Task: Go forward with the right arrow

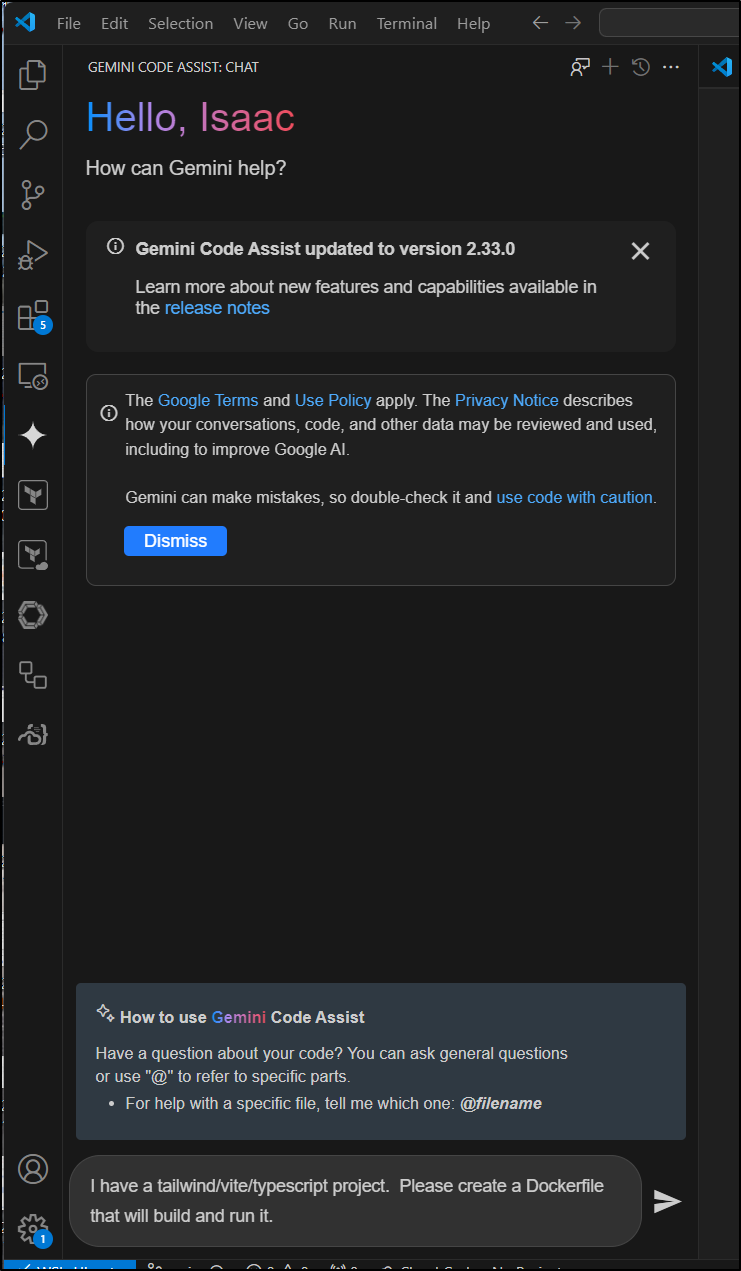Action: pos(573,22)
